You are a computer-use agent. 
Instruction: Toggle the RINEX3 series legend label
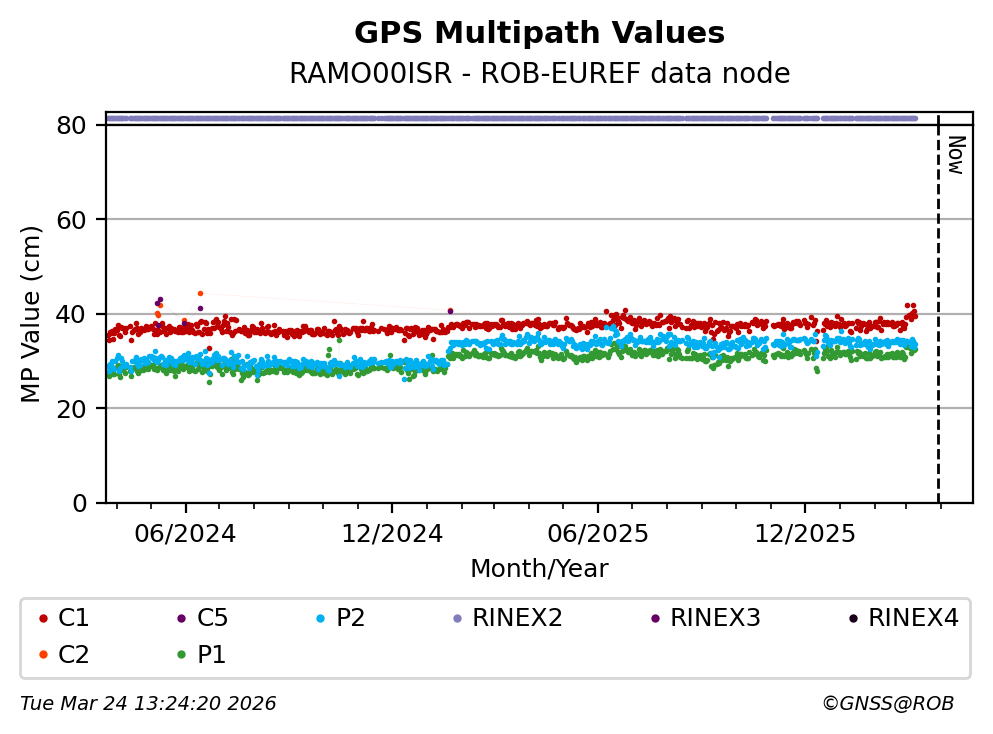pyautogui.click(x=715, y=618)
